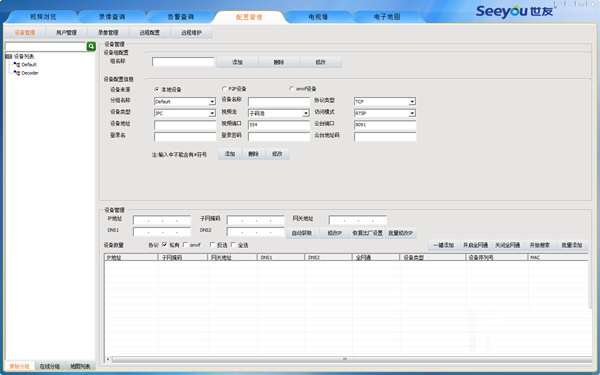Image resolution: width=600 pixels, height=375 pixels.
Task: Select the onvif设备 radio button
Action: (x=292, y=89)
